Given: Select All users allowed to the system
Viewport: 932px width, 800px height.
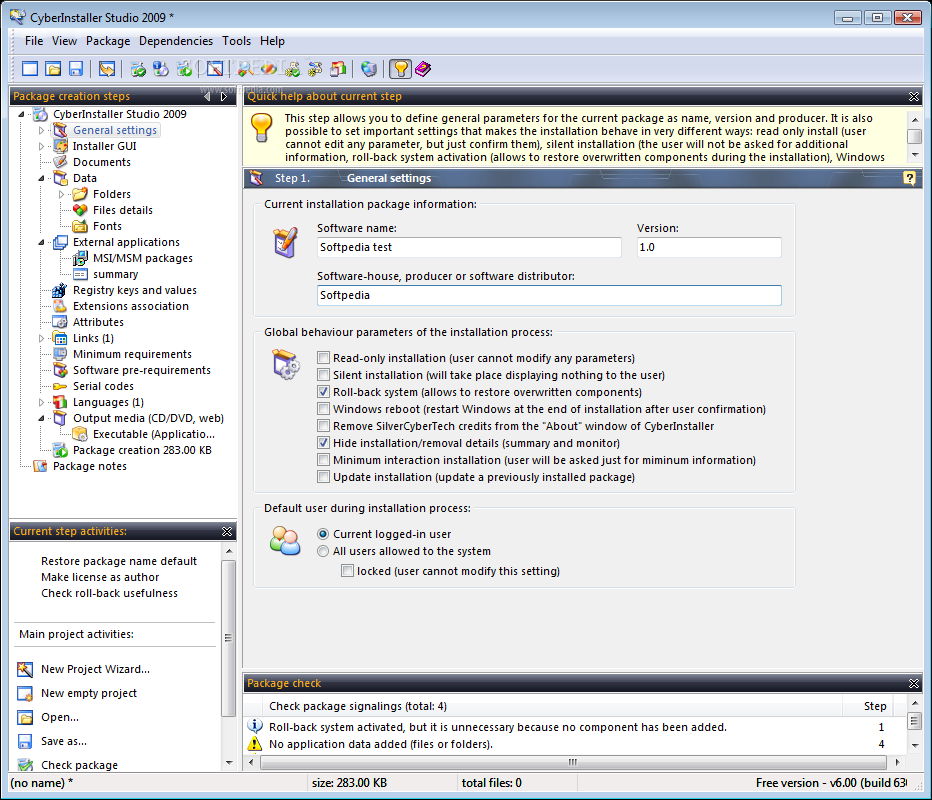Looking at the screenshot, I should pos(323,551).
